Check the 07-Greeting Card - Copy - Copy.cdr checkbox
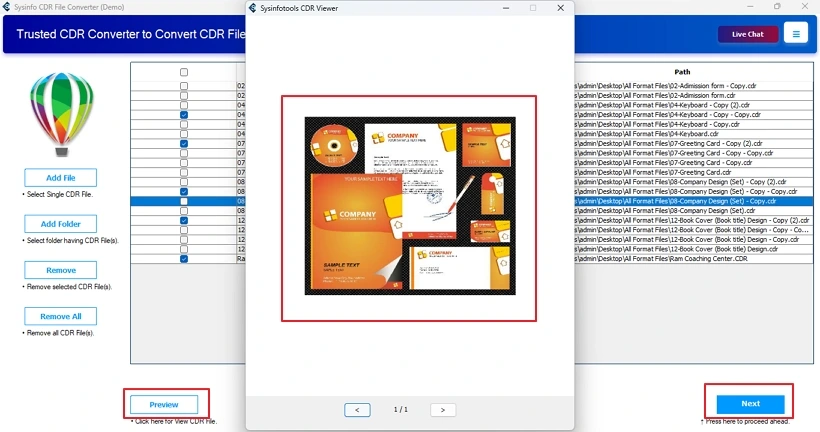The width and height of the screenshot is (820, 432). pos(184,153)
